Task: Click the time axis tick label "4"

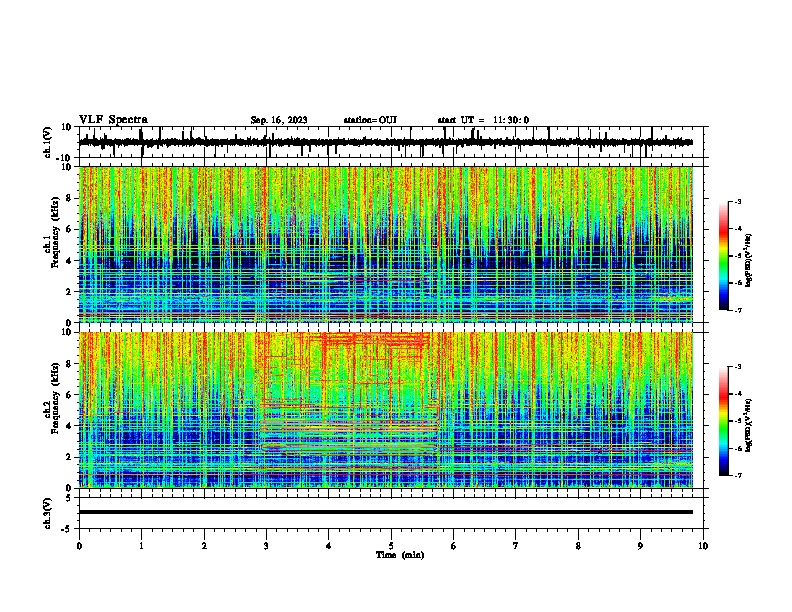Action: coord(329,546)
